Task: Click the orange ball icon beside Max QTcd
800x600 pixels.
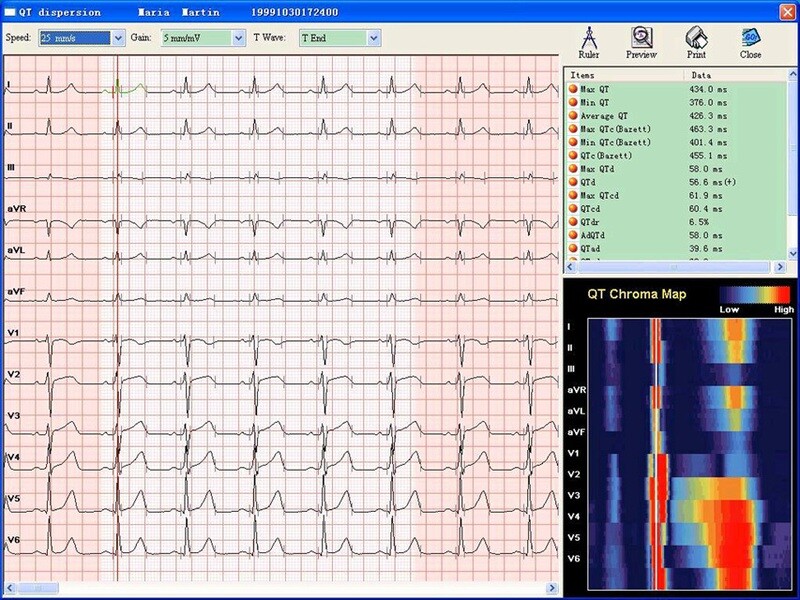Action: (573, 195)
